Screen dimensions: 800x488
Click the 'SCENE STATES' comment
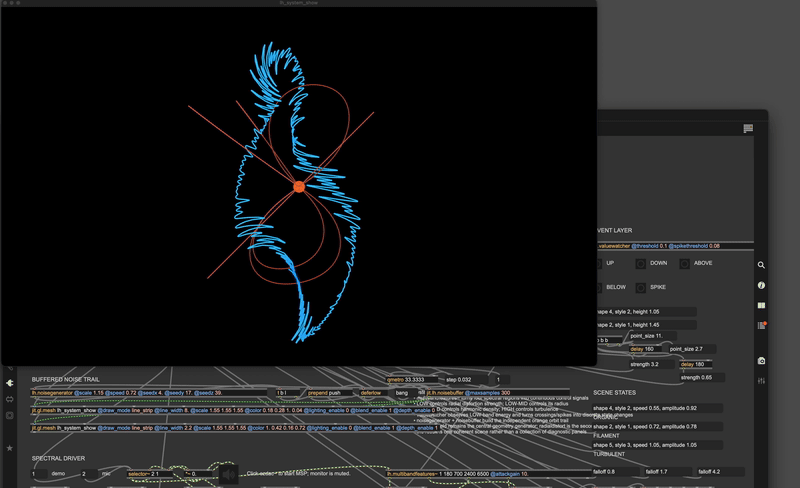614,393
